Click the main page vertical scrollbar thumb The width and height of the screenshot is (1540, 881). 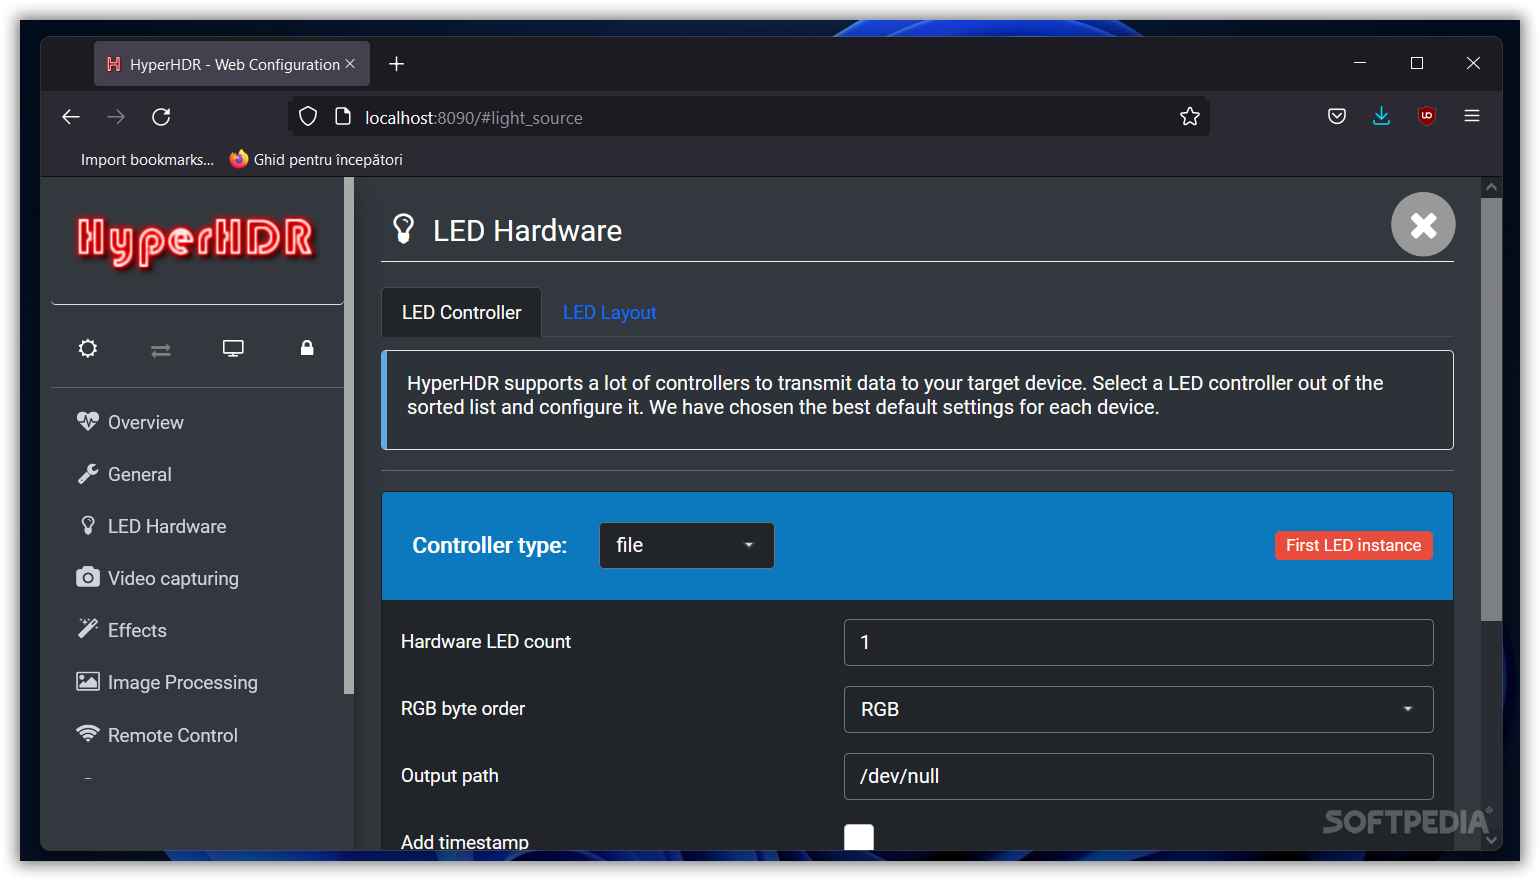(x=1491, y=410)
